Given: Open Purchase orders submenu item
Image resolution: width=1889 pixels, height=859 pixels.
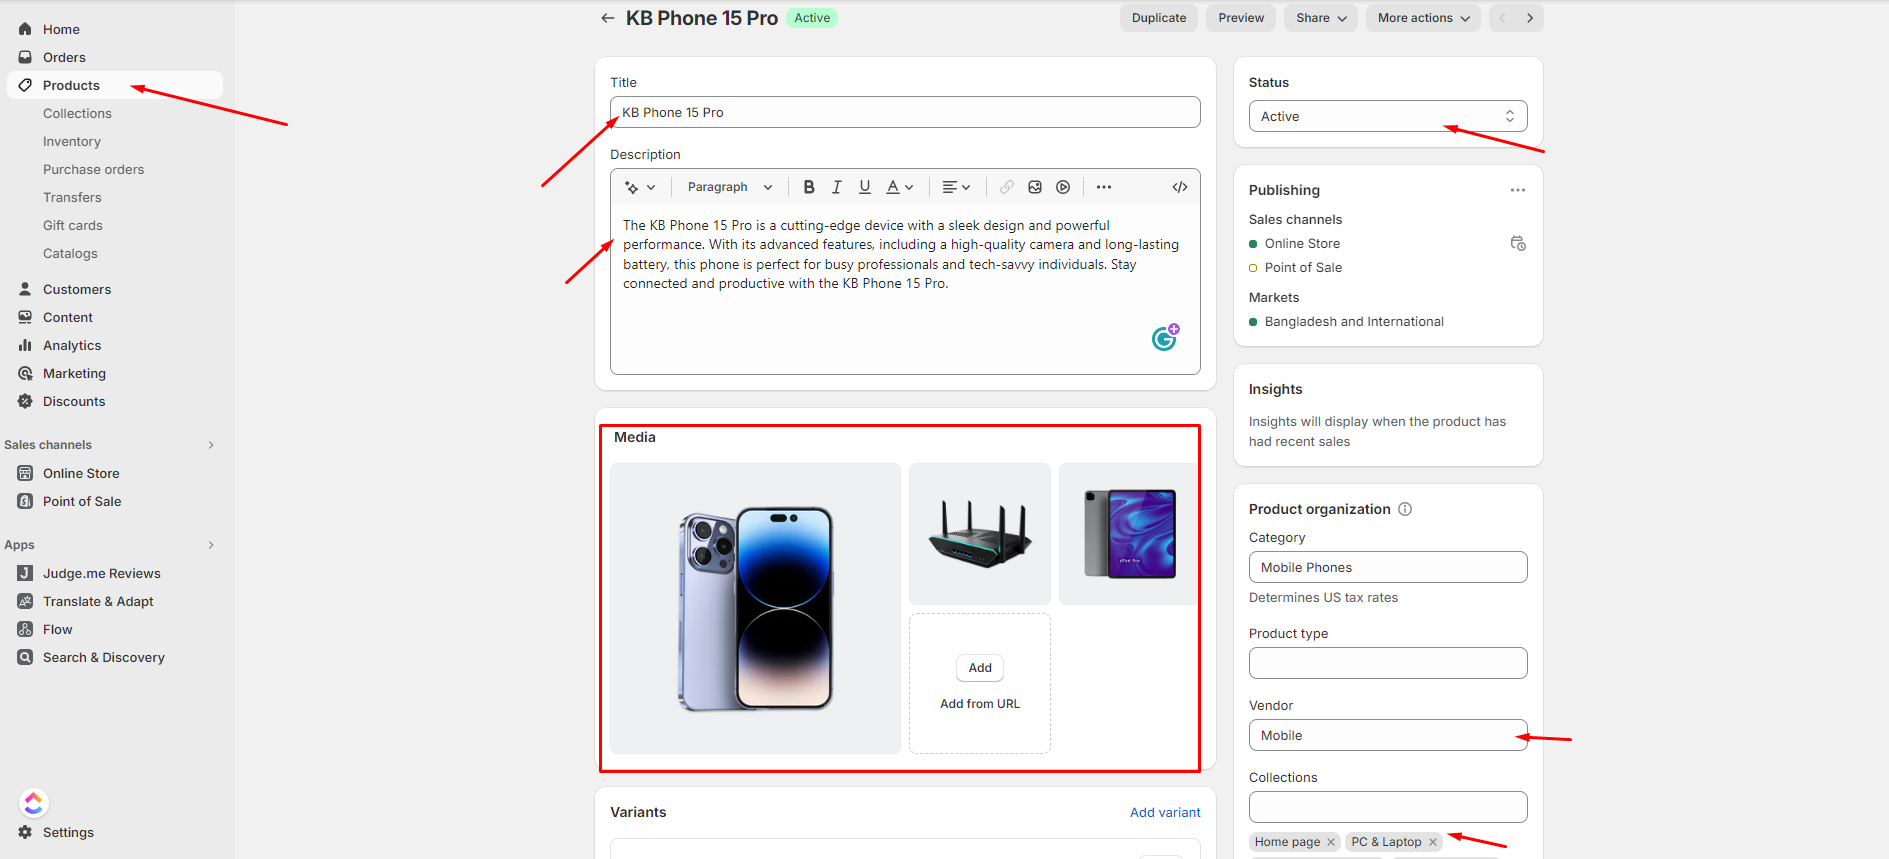Looking at the screenshot, I should pyautogui.click(x=93, y=169).
